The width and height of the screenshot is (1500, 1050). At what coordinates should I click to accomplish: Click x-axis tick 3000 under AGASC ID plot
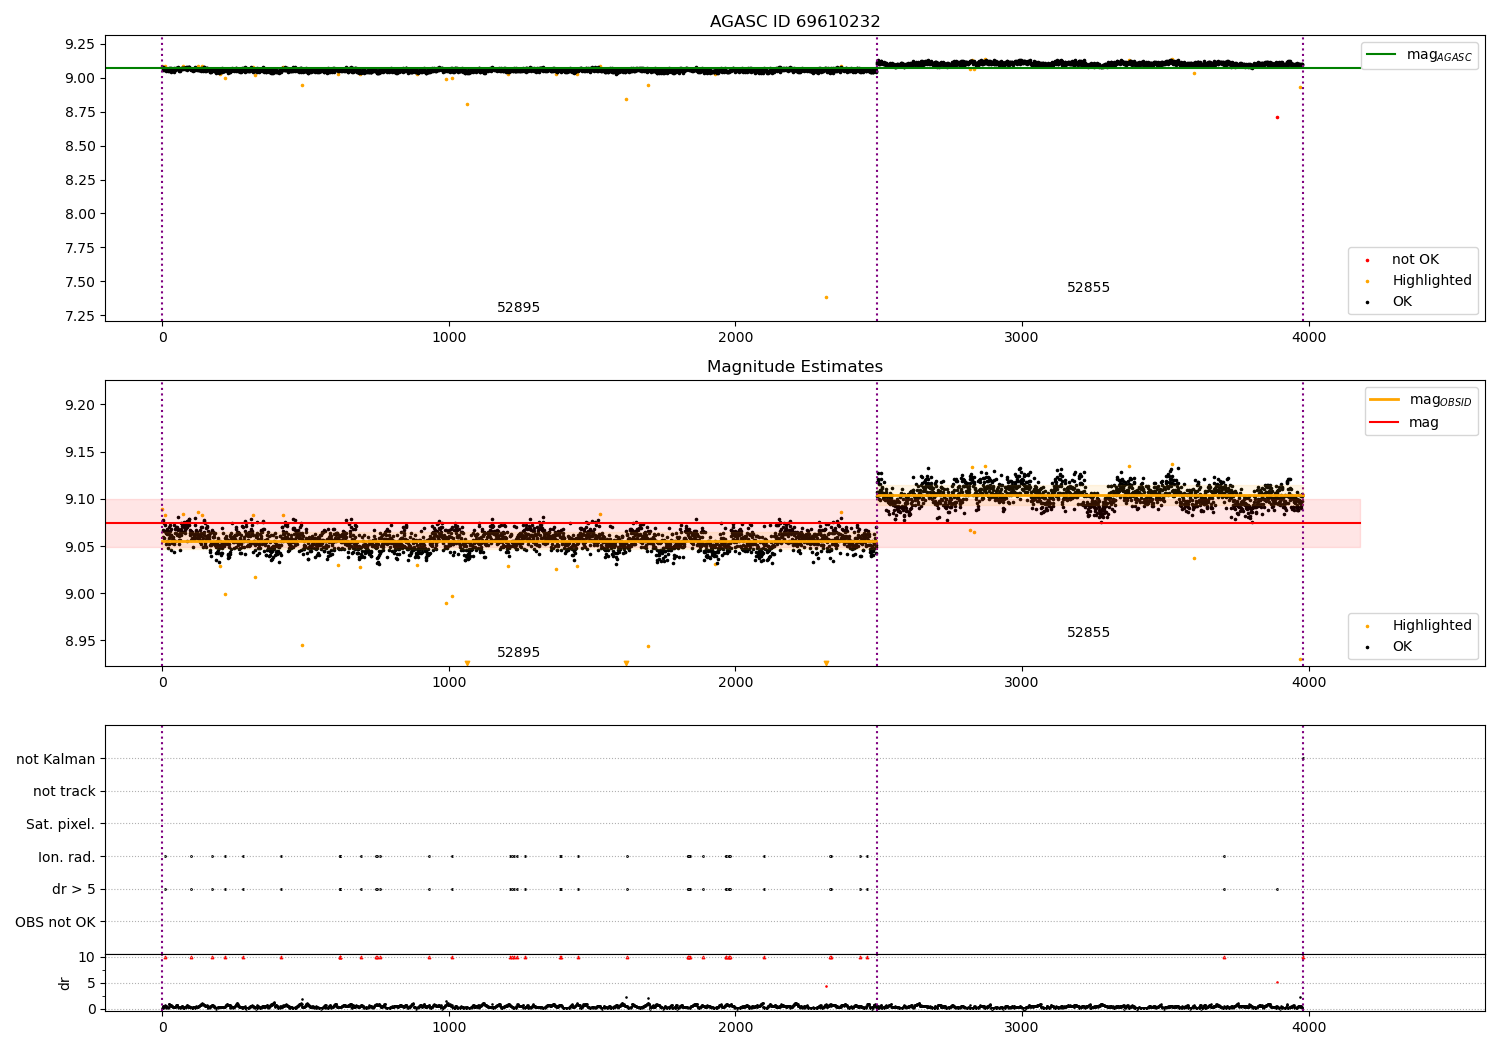[1022, 338]
